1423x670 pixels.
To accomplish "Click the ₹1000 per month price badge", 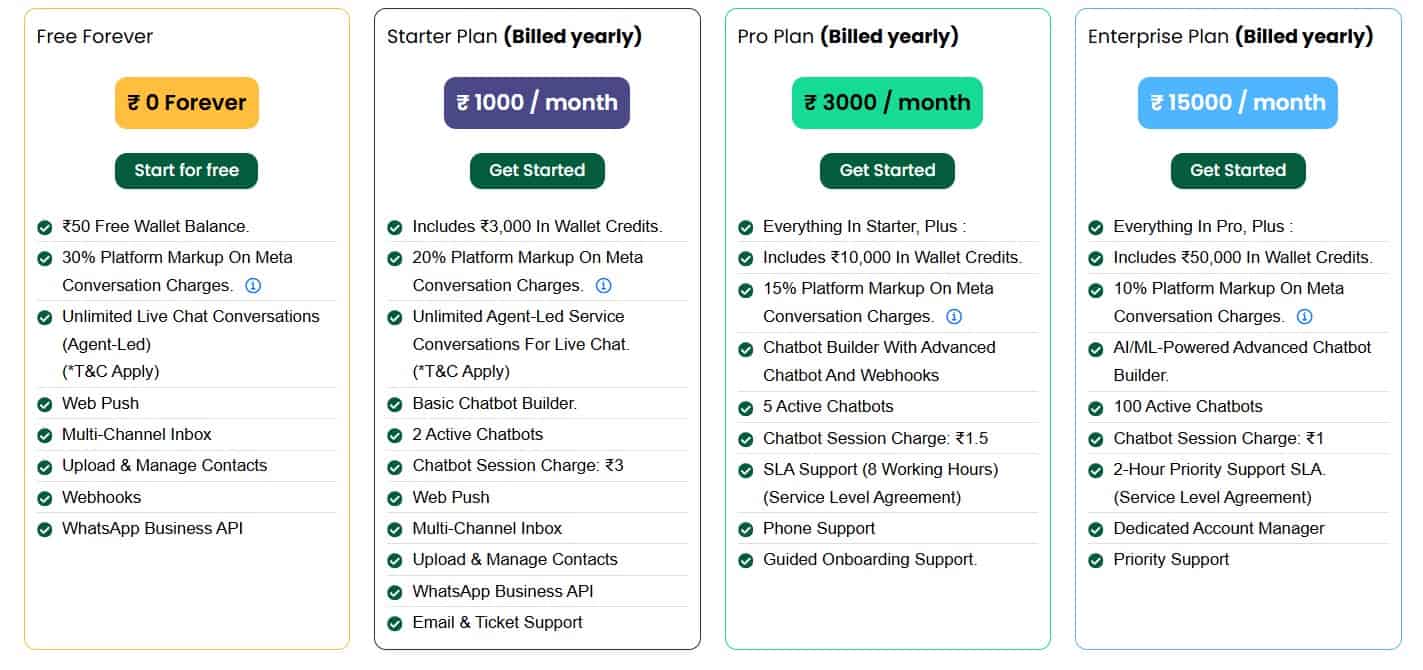I will pyautogui.click(x=537, y=102).
